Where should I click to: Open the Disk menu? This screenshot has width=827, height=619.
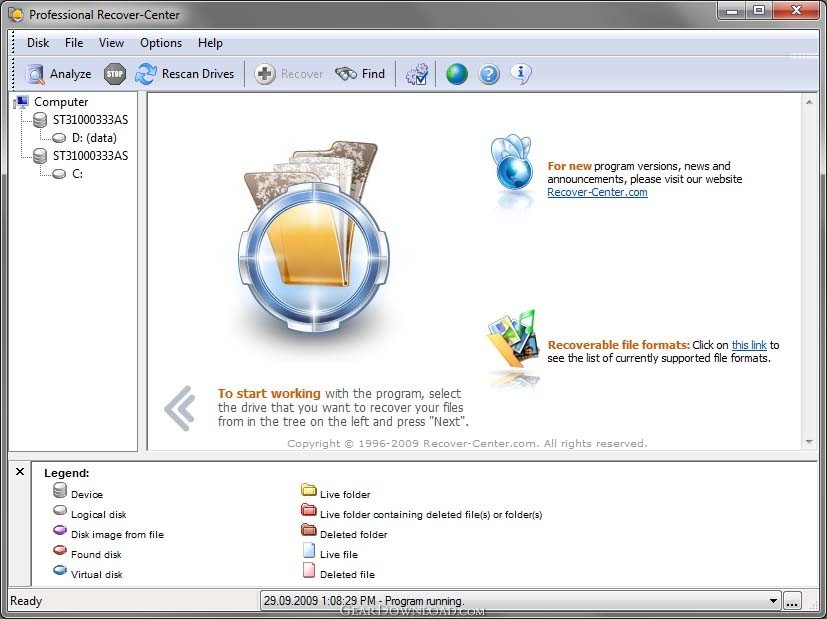click(38, 43)
